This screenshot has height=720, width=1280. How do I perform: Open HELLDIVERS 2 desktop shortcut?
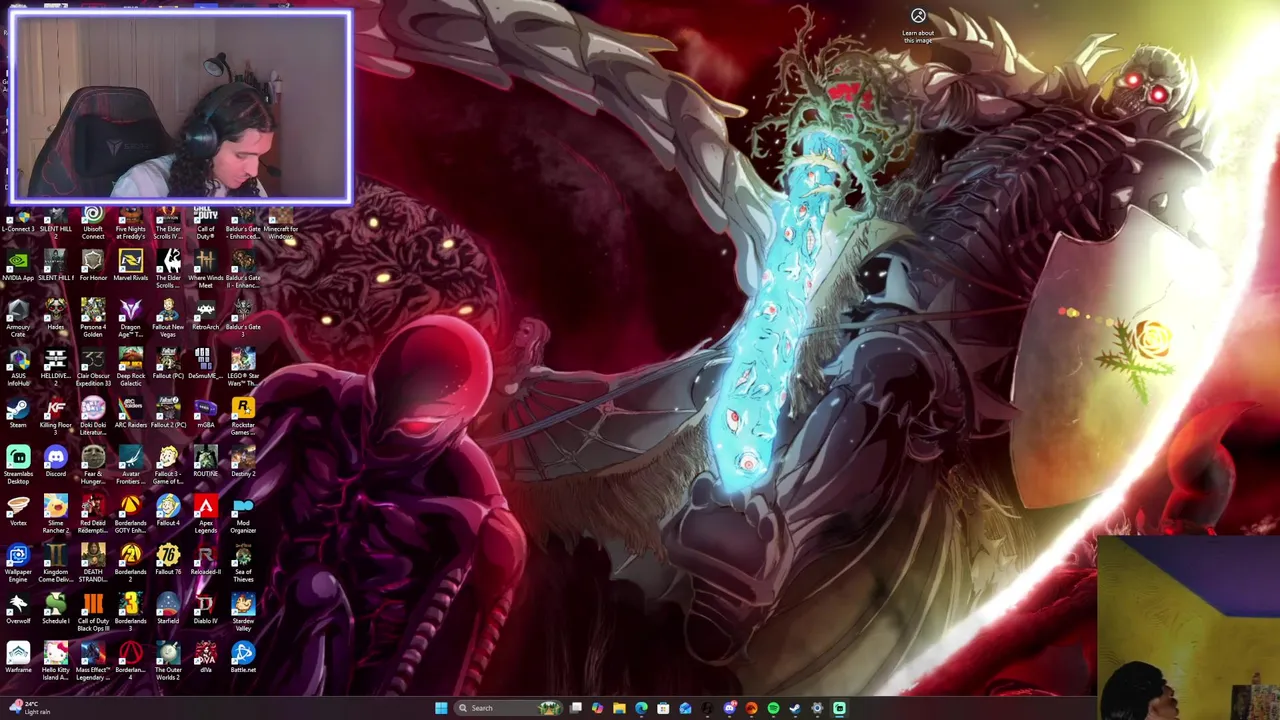click(x=55, y=368)
